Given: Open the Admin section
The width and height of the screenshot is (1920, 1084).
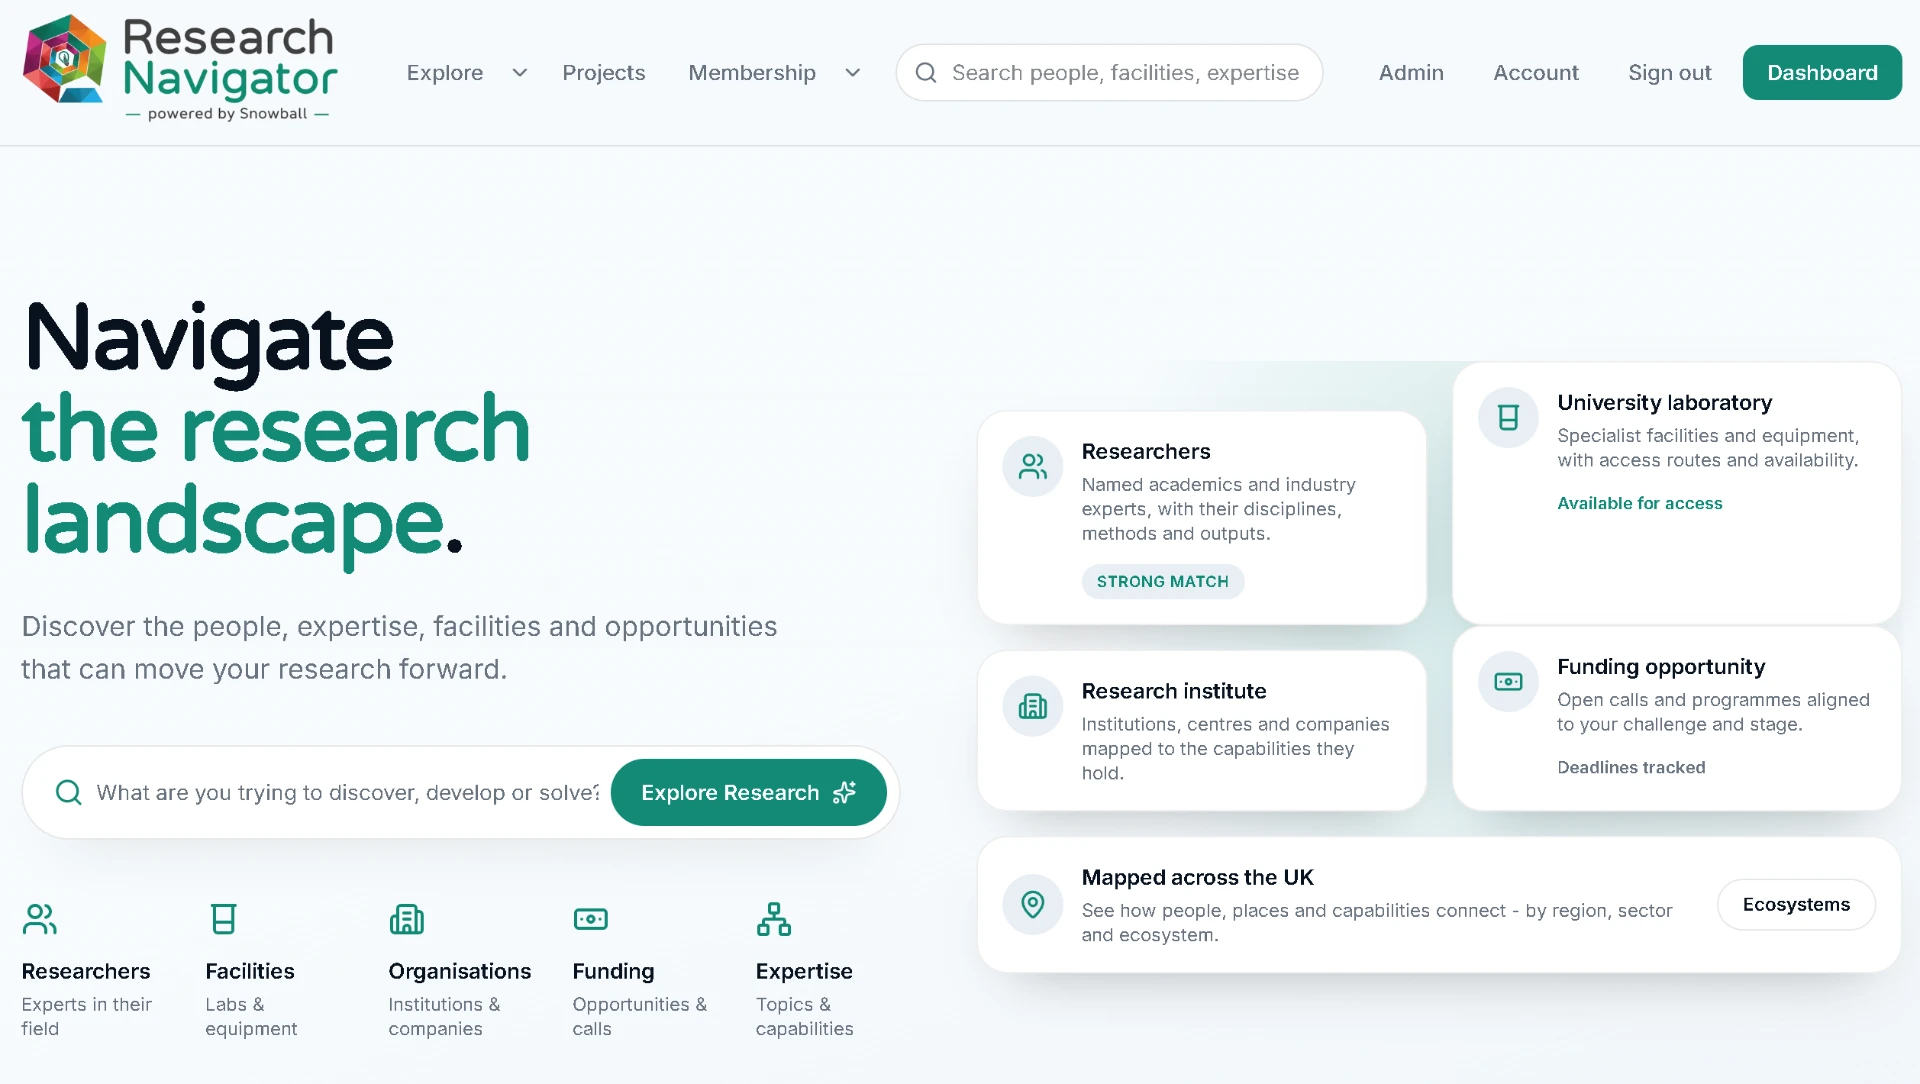Looking at the screenshot, I should (1411, 73).
